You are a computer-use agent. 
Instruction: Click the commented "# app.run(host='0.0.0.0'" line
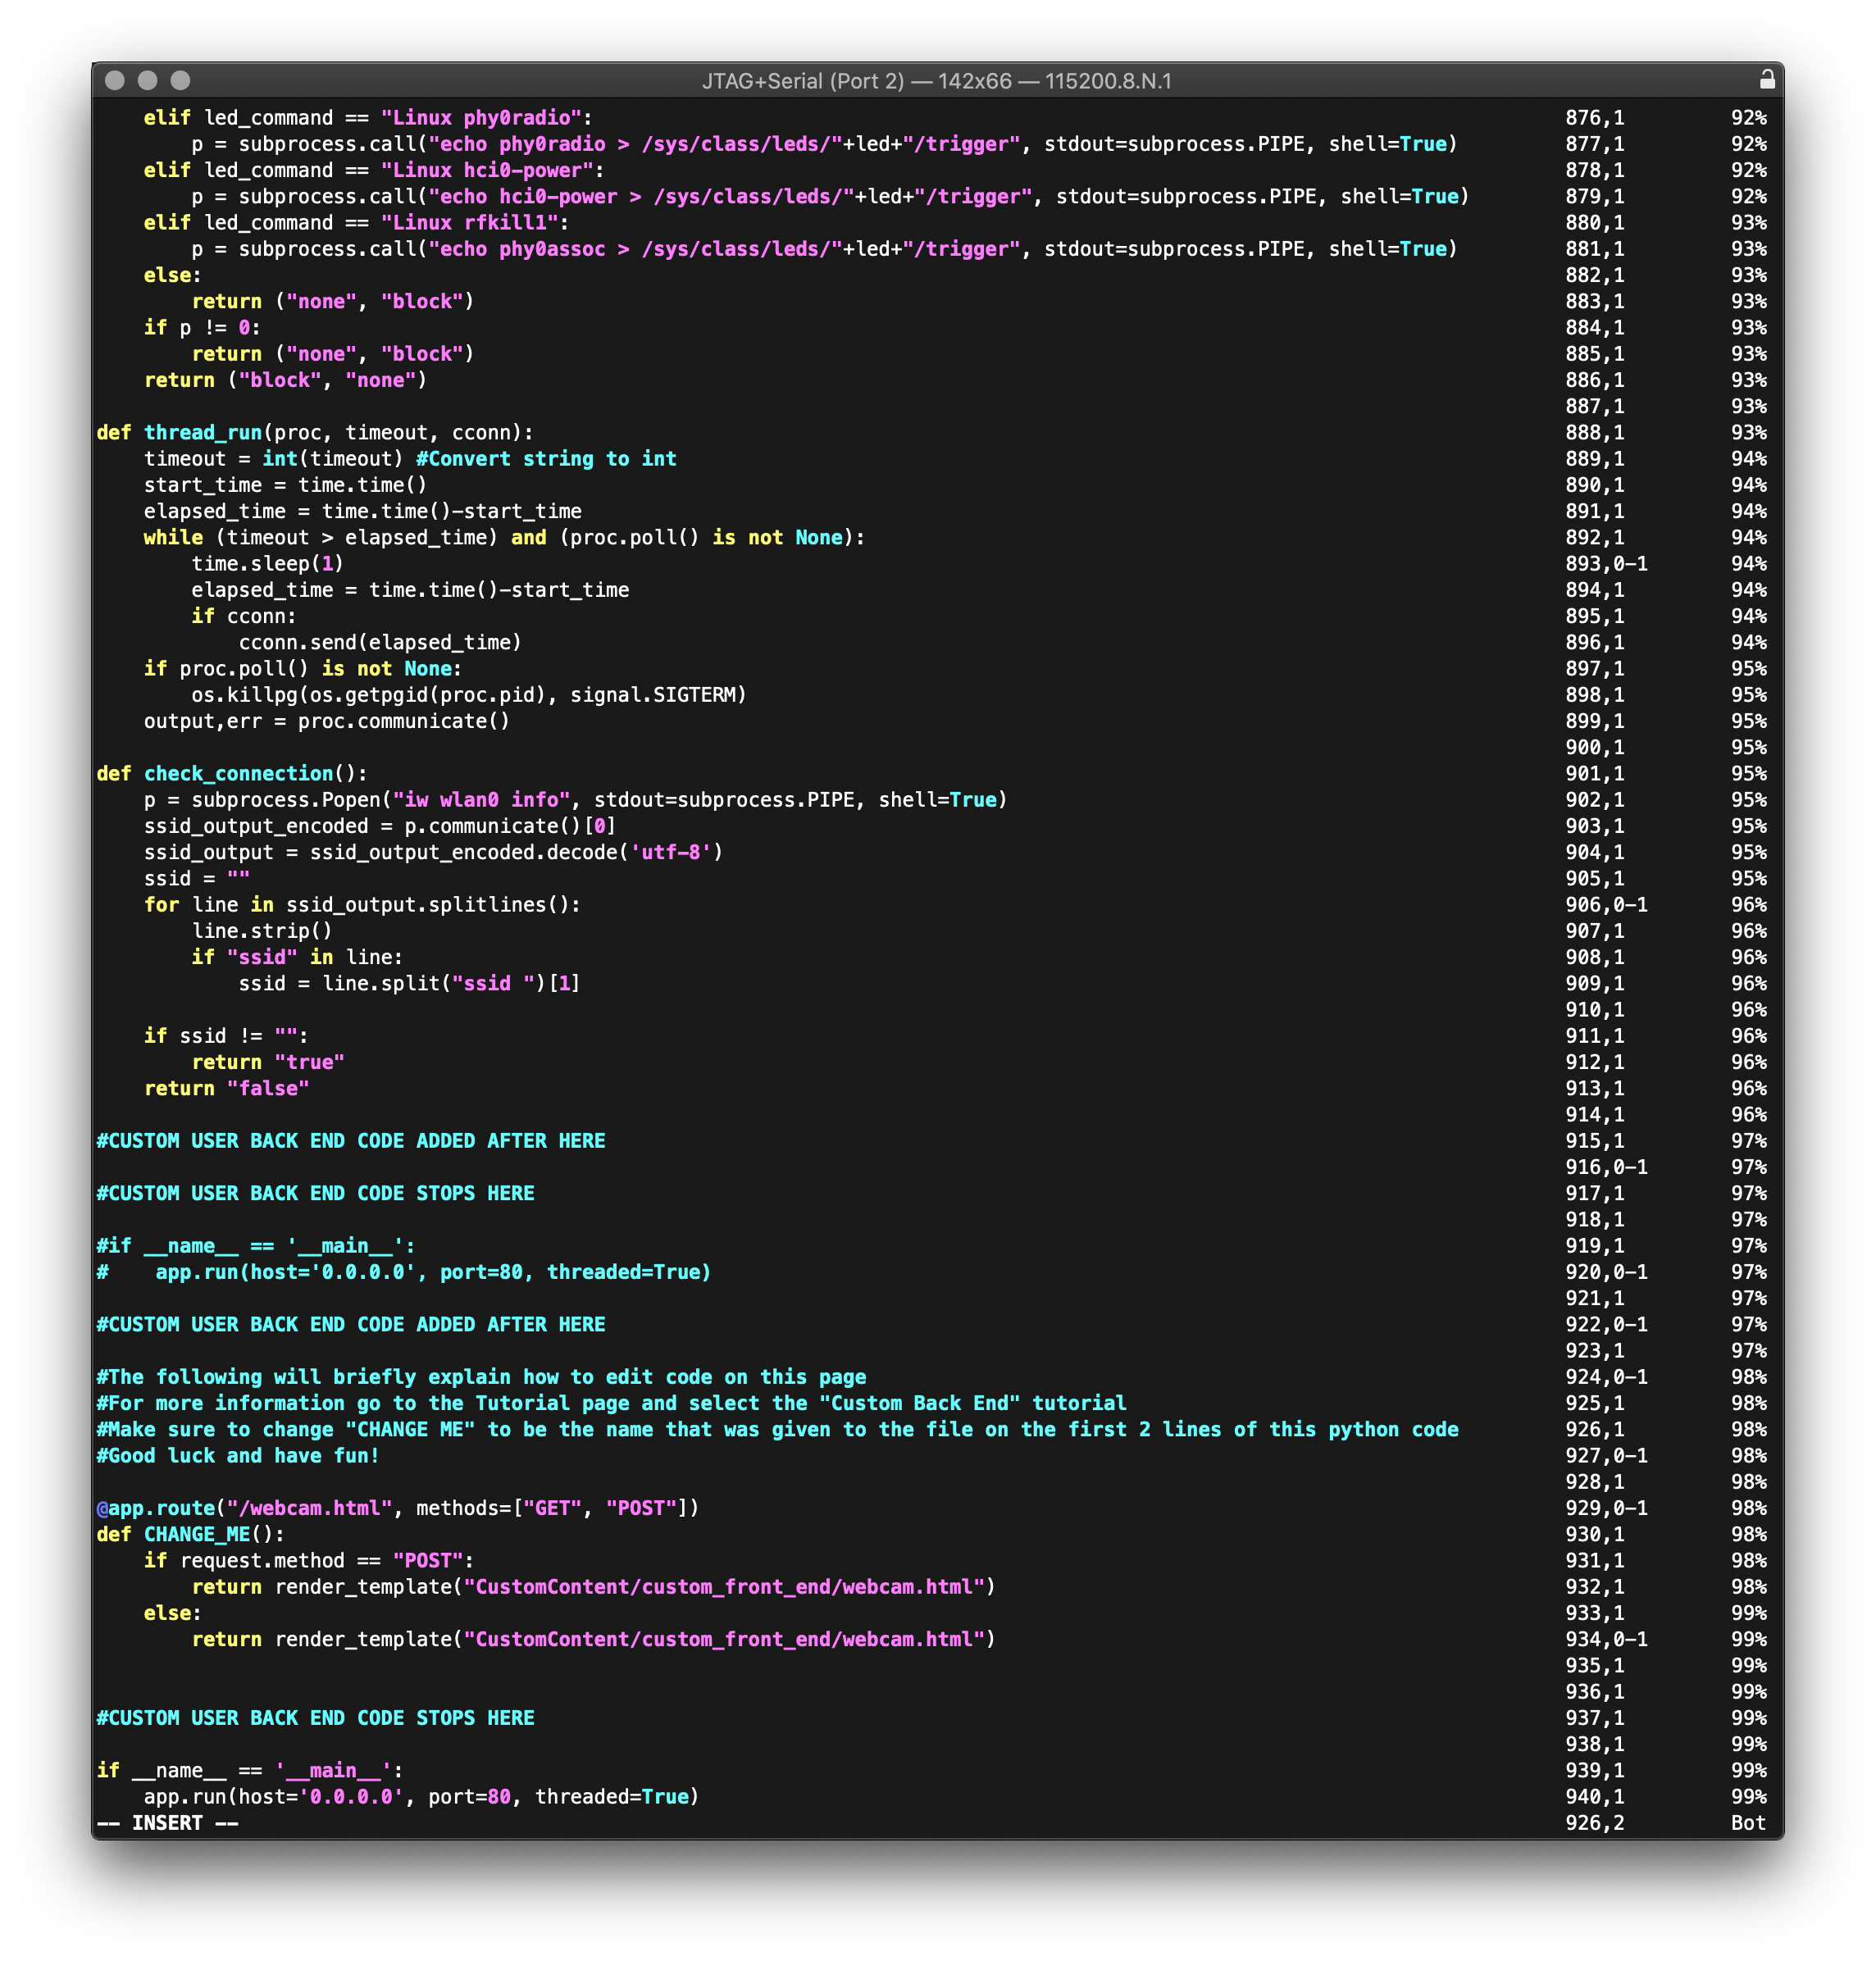tap(404, 1272)
